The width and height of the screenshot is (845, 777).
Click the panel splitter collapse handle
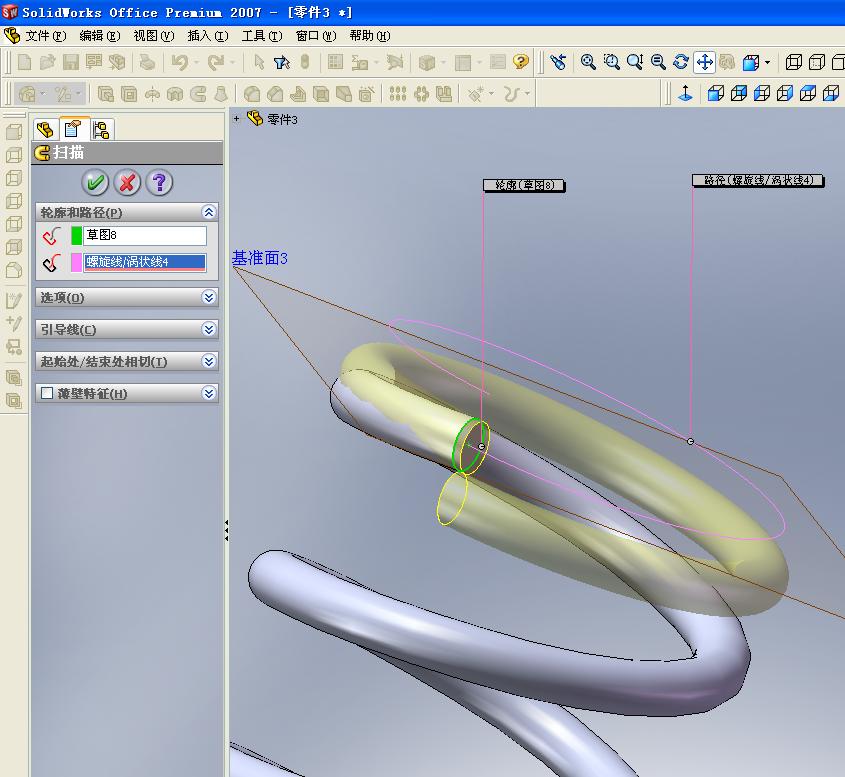pos(226,531)
